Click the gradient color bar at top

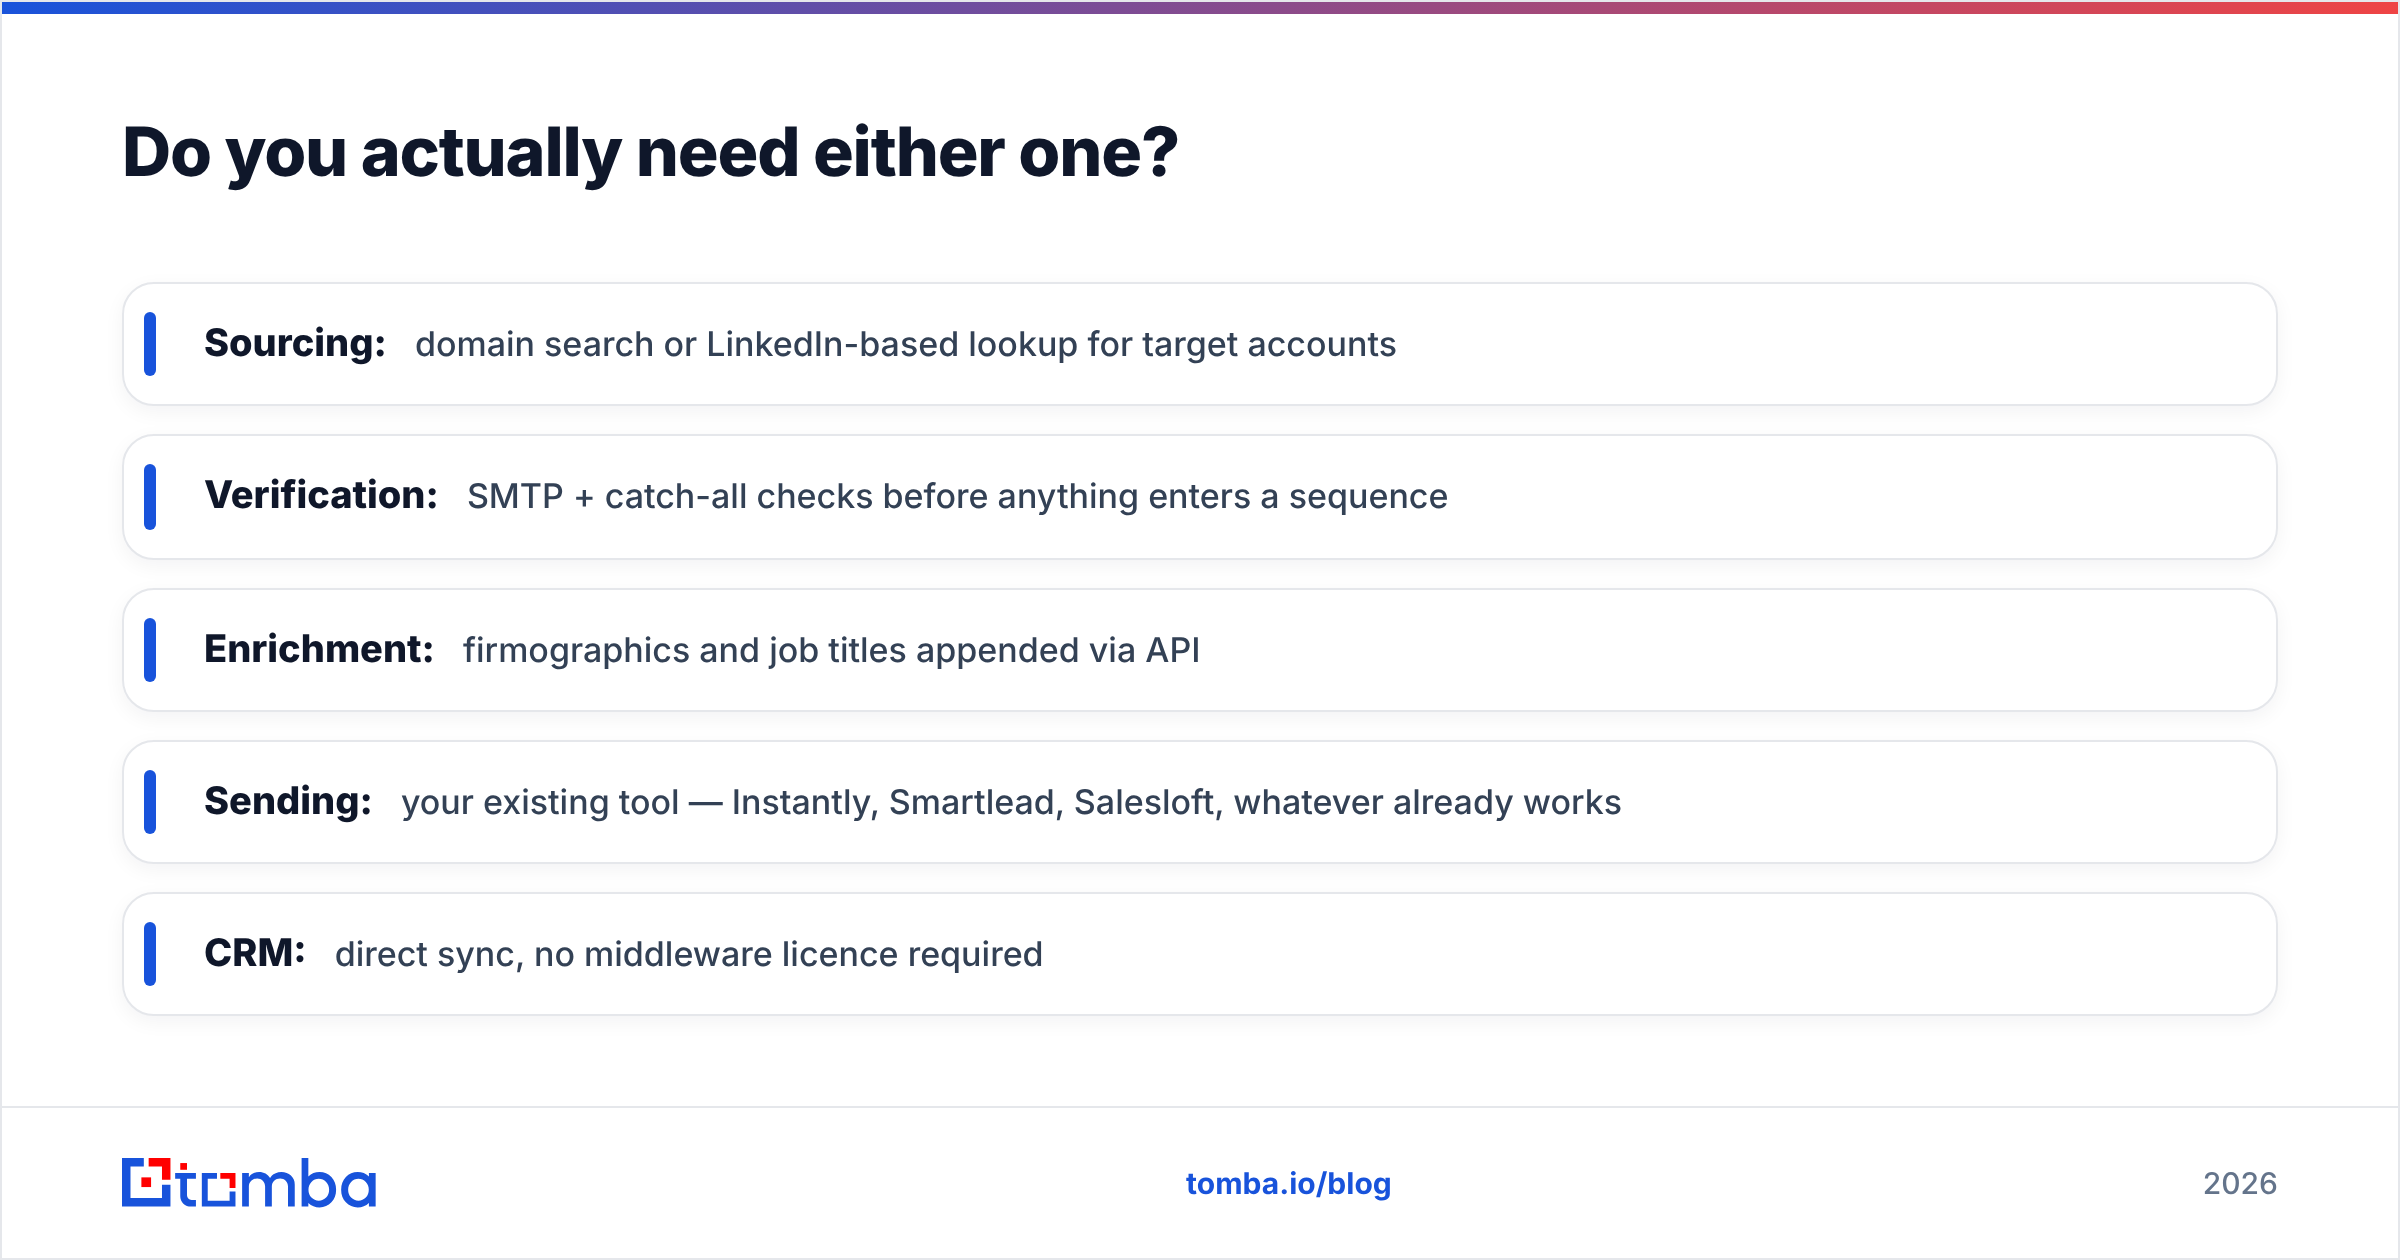1200,7
